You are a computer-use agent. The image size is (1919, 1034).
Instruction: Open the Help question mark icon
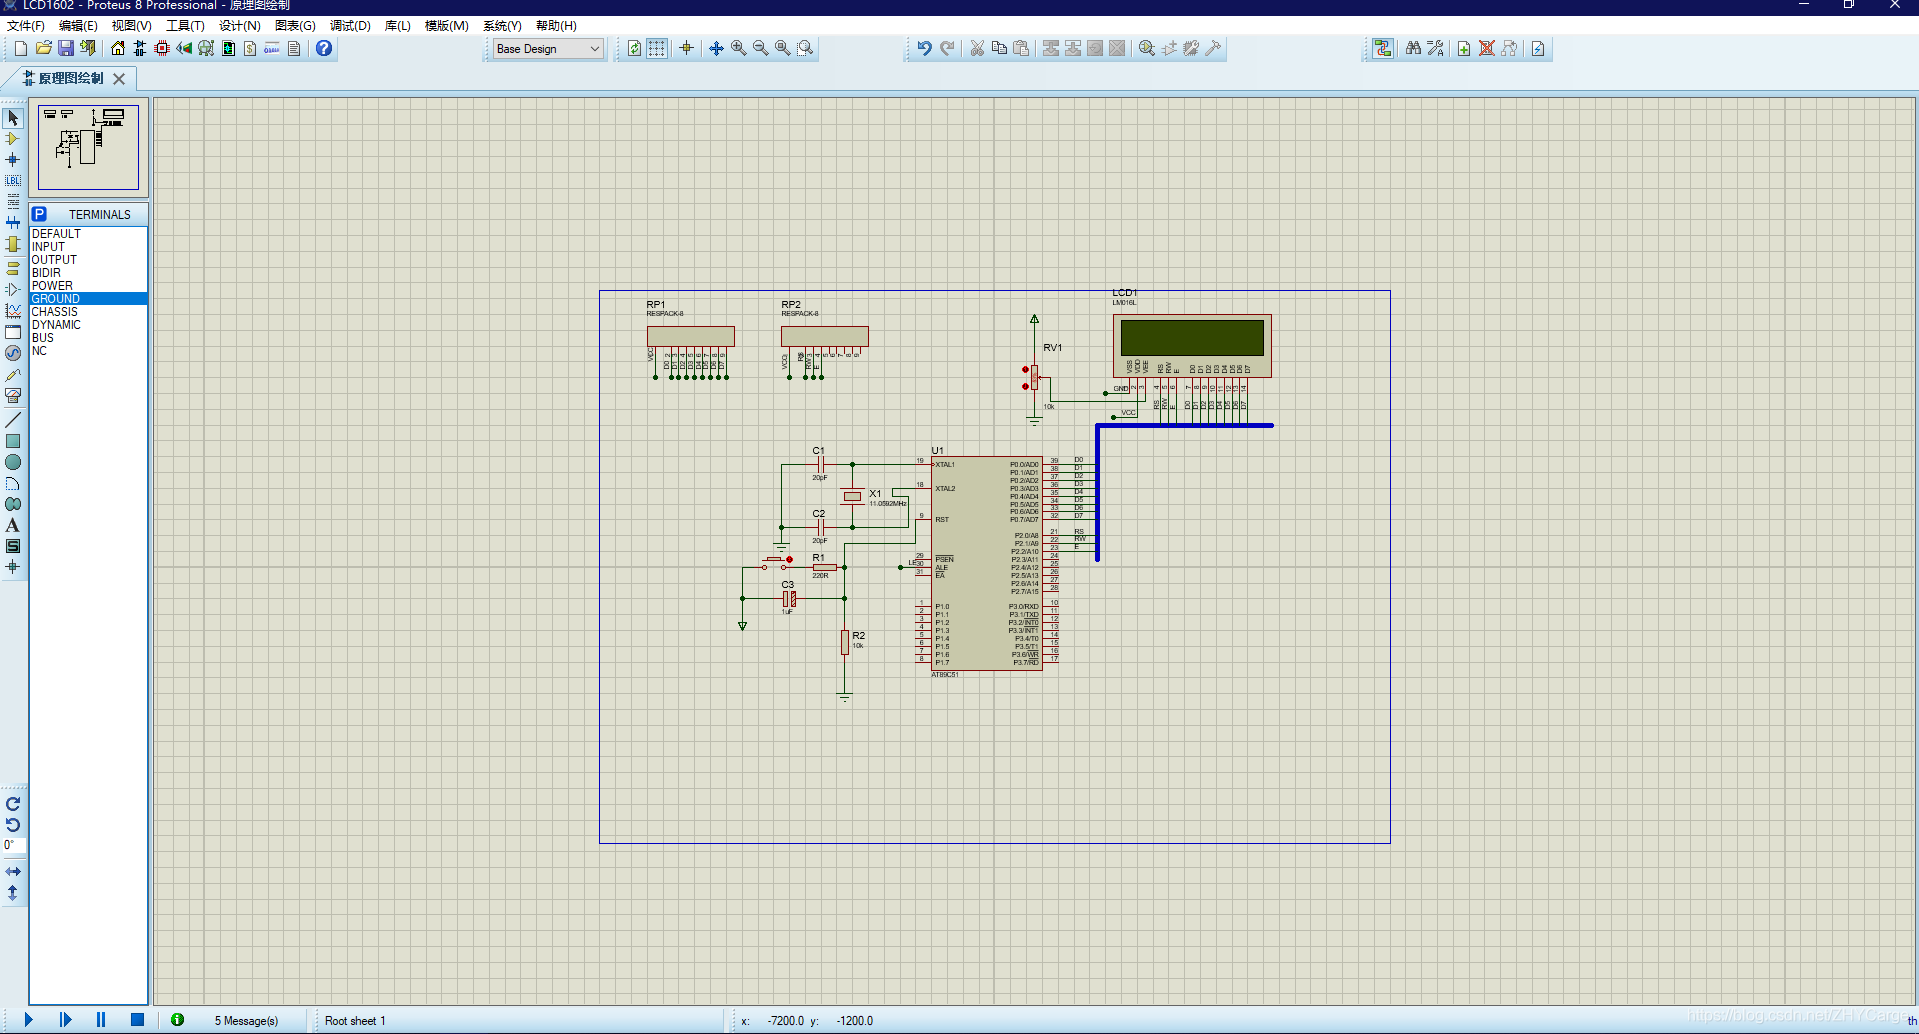(x=324, y=48)
